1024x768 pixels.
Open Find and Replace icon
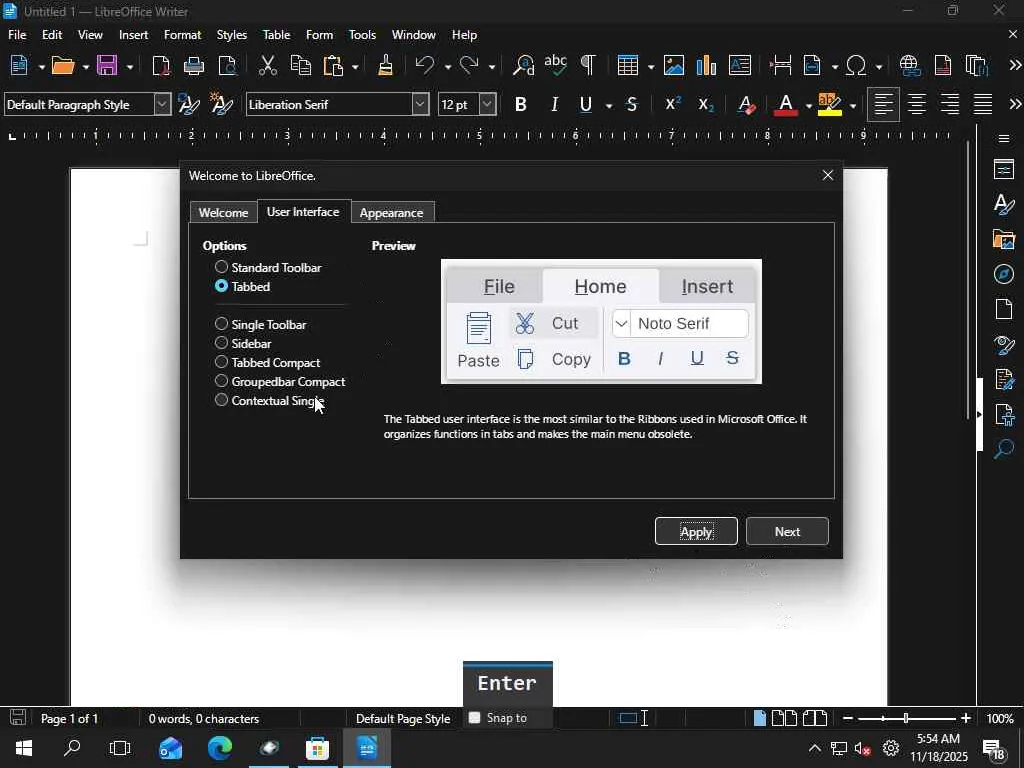[x=523, y=65]
